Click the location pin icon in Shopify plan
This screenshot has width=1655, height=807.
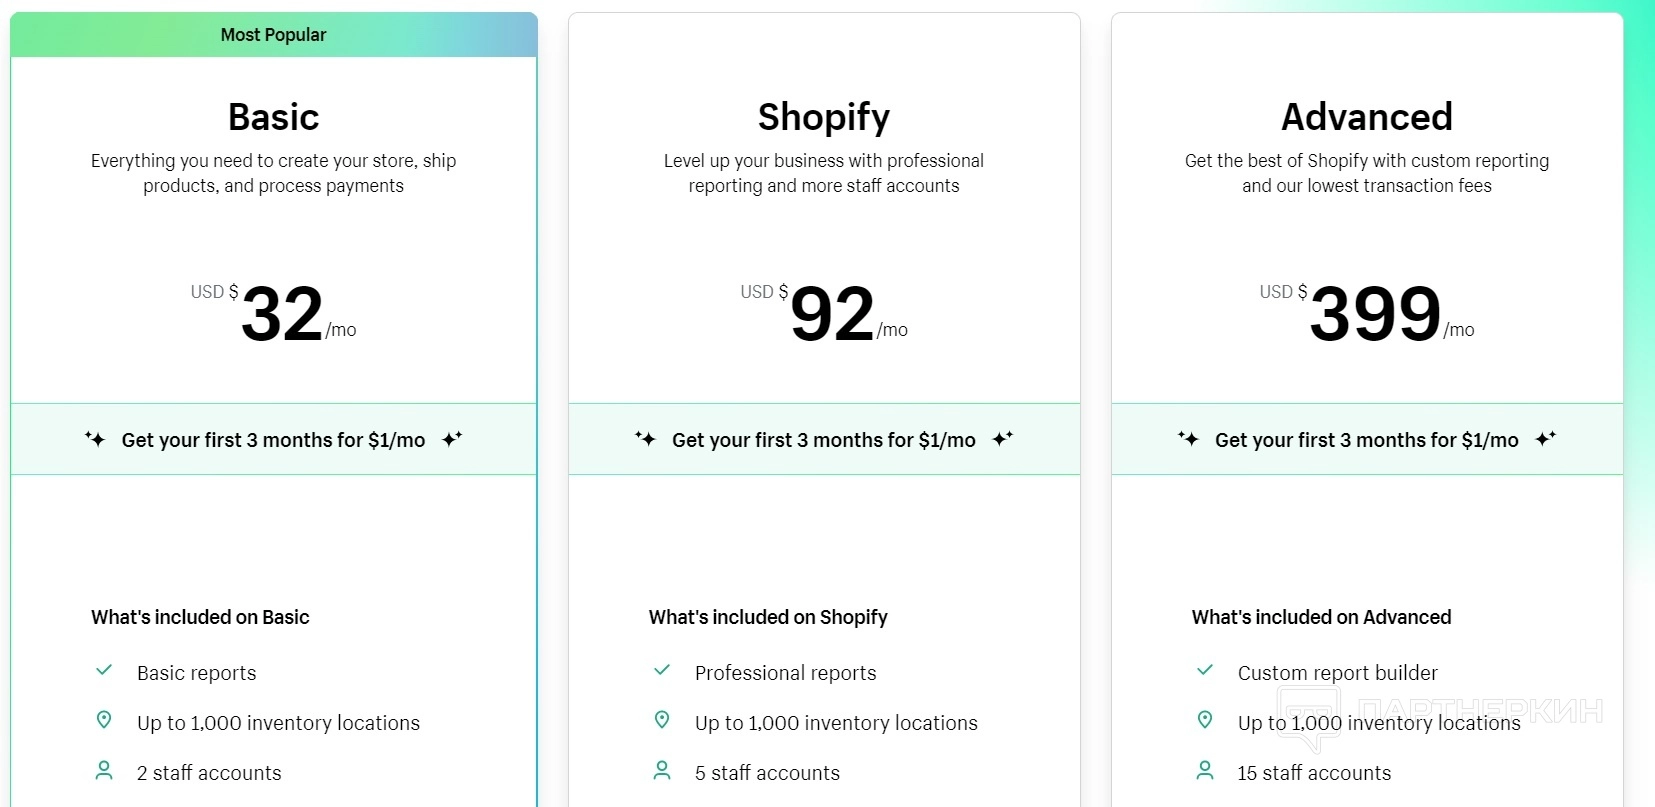(662, 720)
